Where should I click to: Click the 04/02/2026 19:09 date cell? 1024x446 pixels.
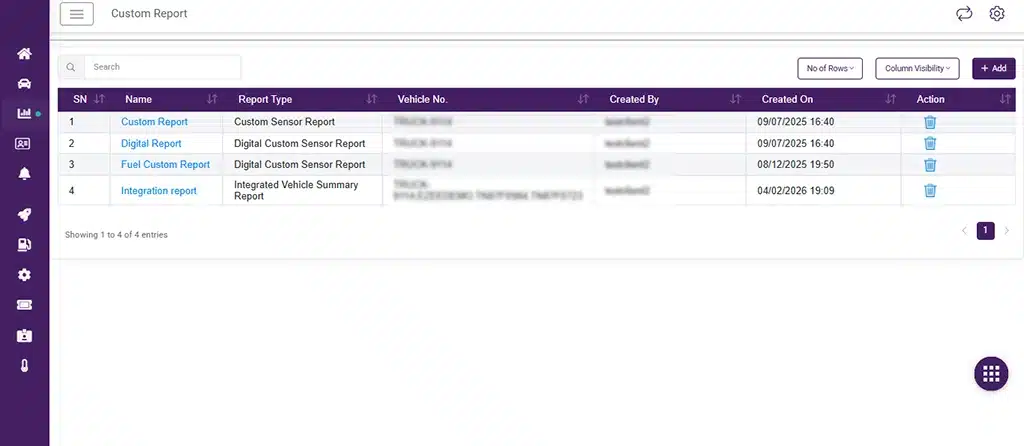coord(795,191)
